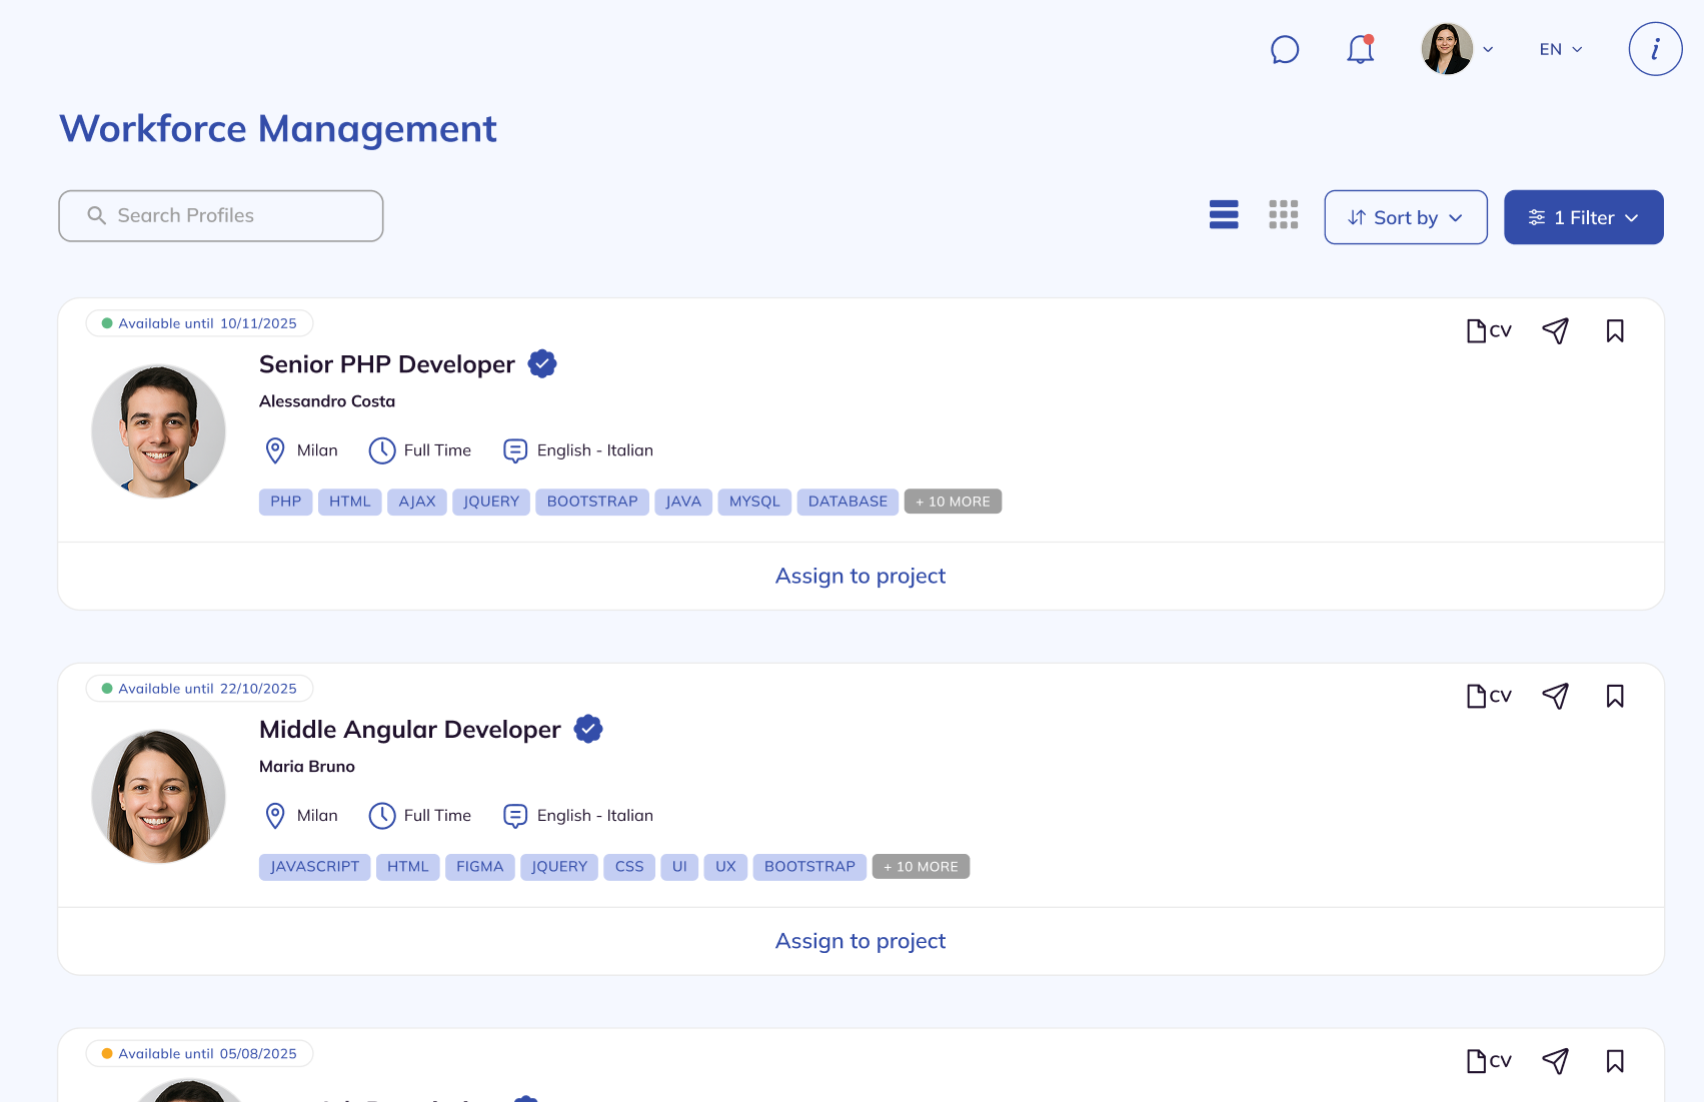Expand the EN language selector
This screenshot has height=1102, width=1704.
click(x=1558, y=48)
